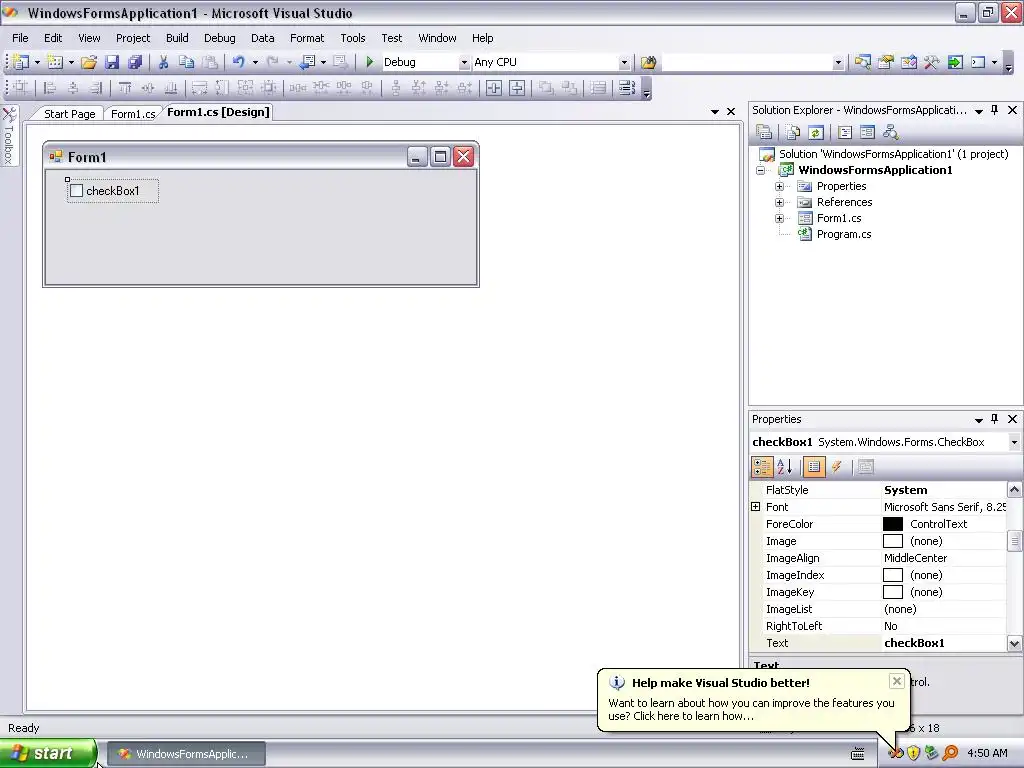Viewport: 1024px width, 768px height.
Task: Click the WindowsFormsApplic... taskbar button
Action: (186, 754)
